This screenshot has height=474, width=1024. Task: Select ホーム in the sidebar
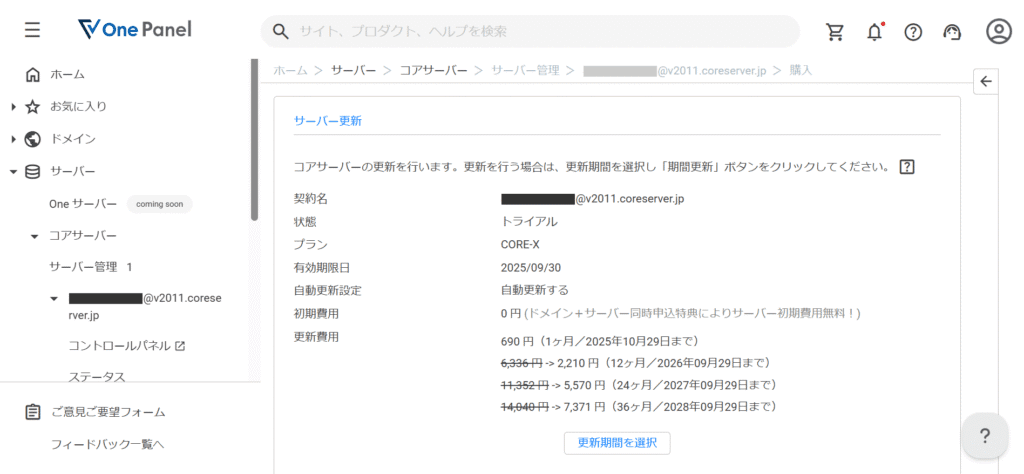(x=67, y=74)
